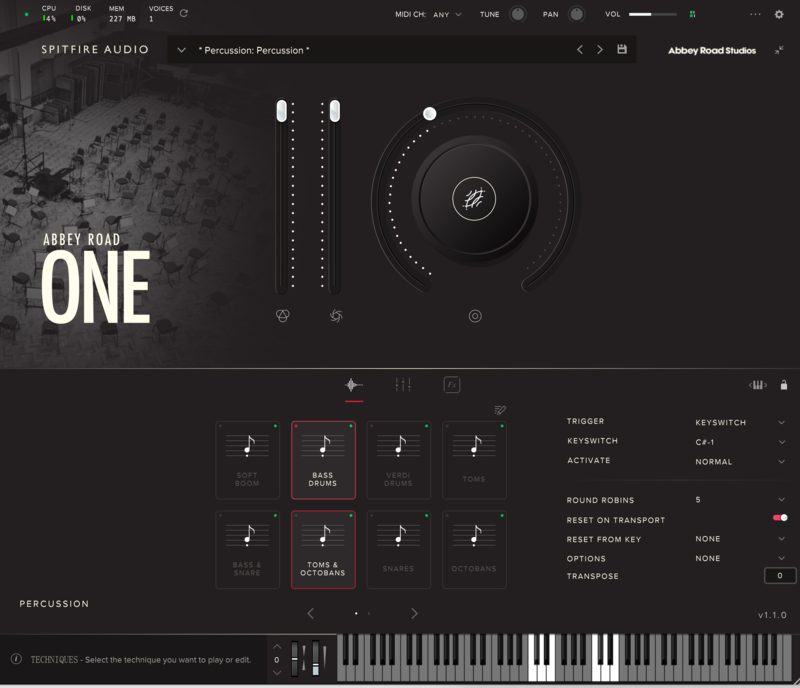
Task: Open the MIDI CH Any dropdown
Action: pos(447,14)
